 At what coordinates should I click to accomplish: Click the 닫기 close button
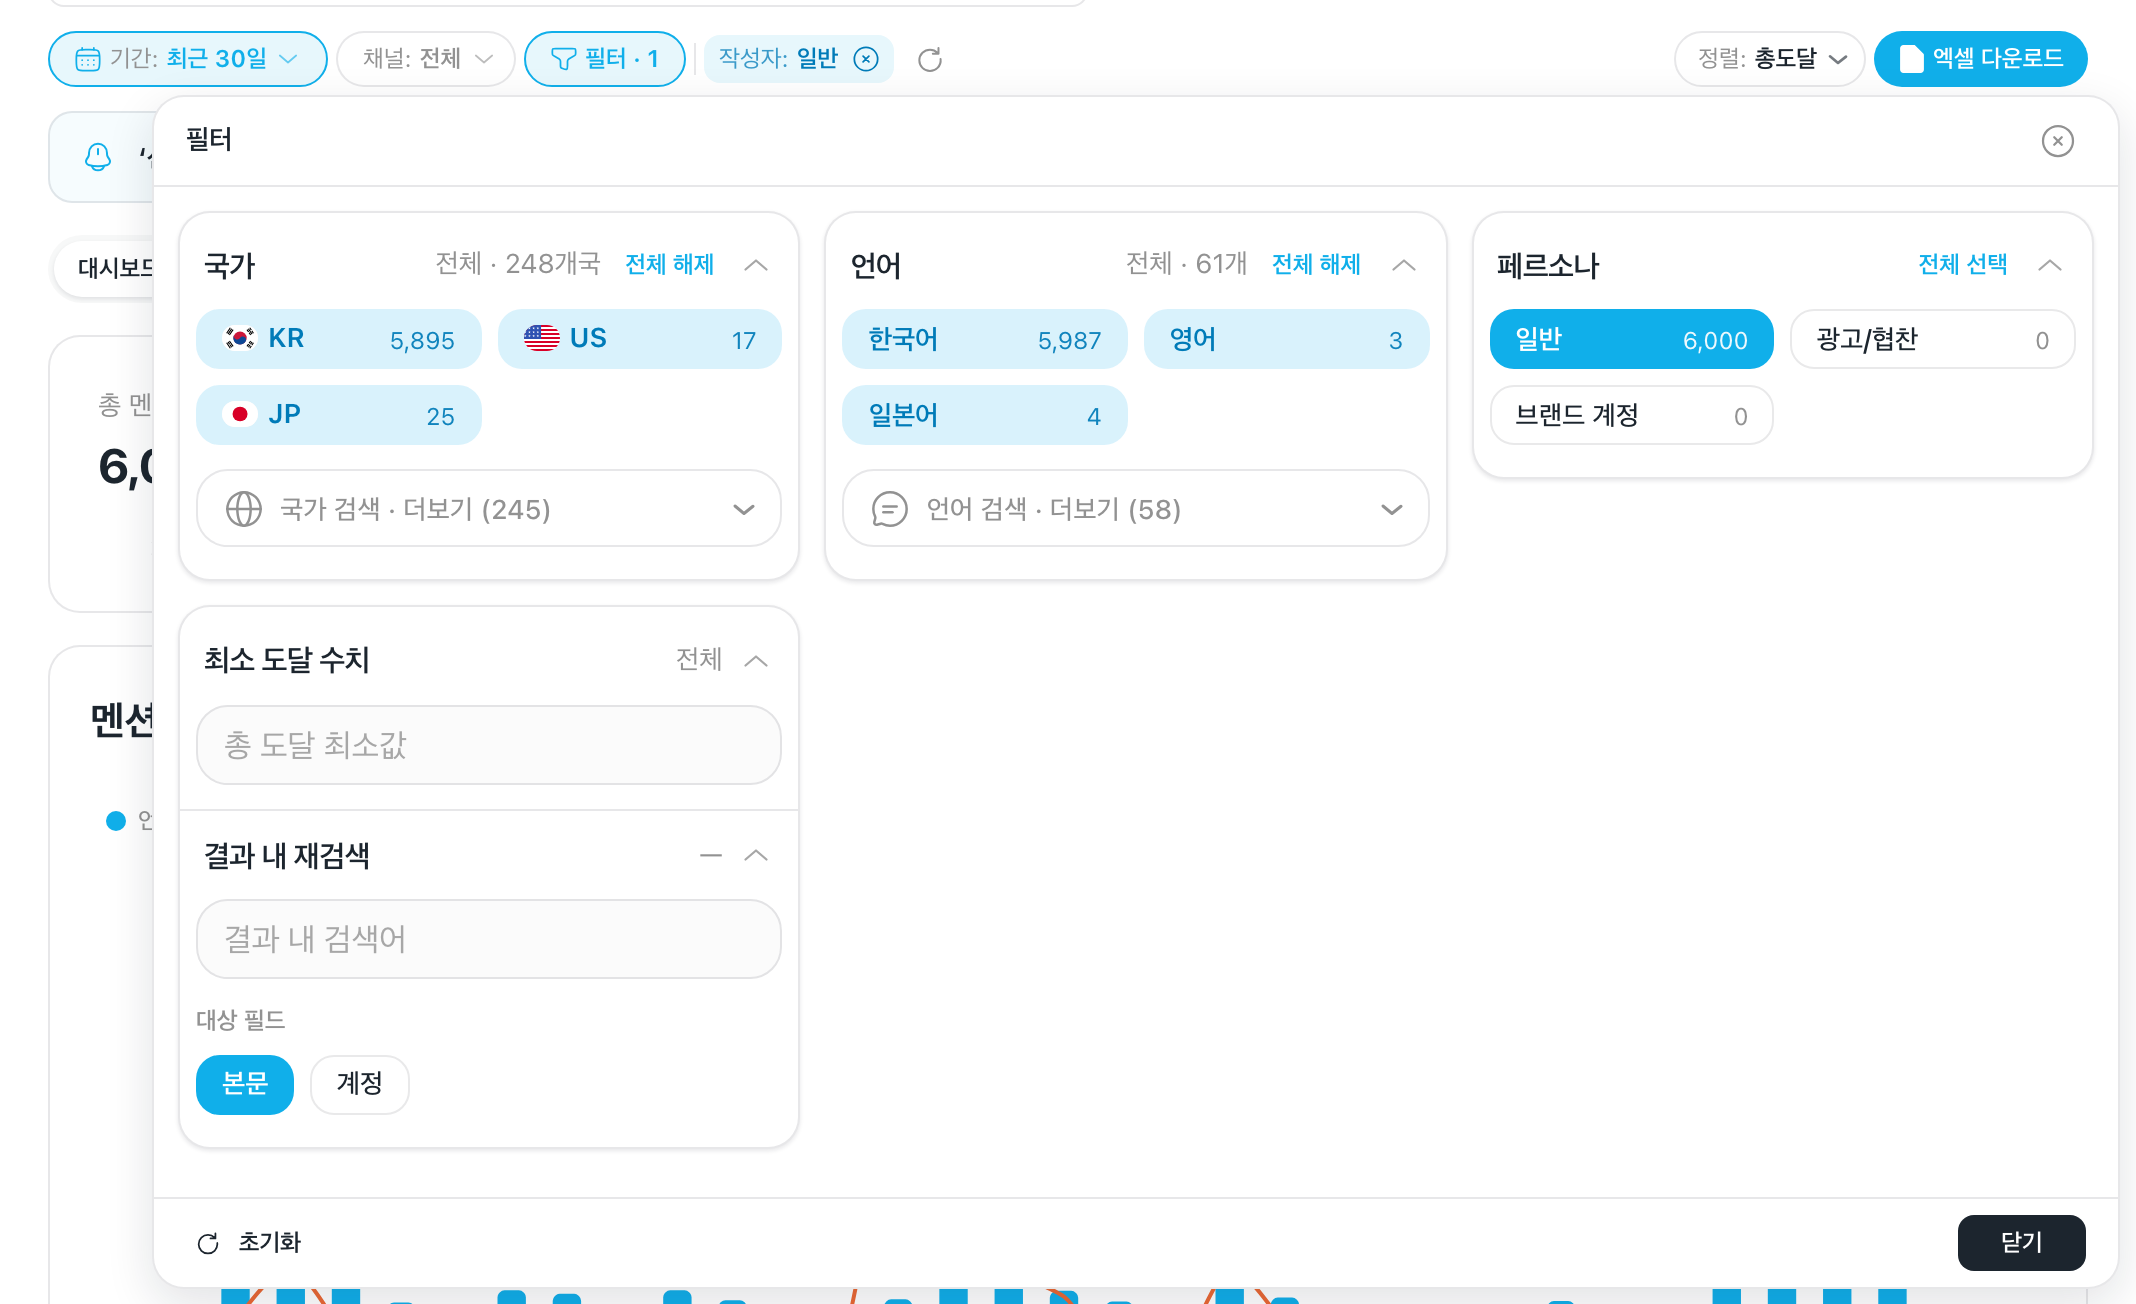click(x=2021, y=1243)
